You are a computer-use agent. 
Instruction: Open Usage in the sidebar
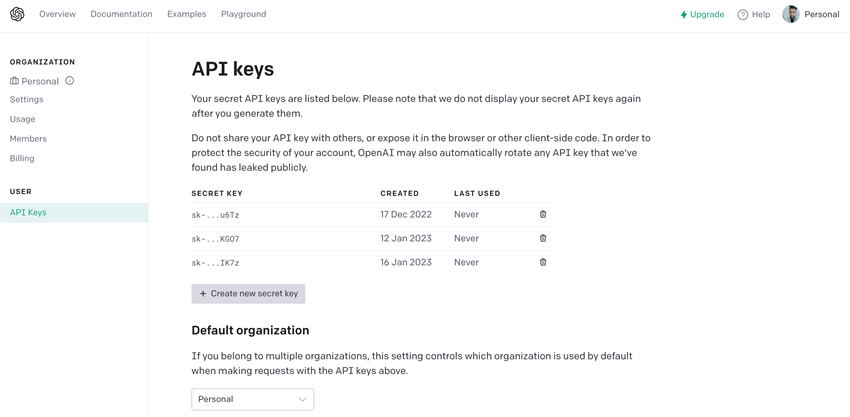click(x=22, y=119)
